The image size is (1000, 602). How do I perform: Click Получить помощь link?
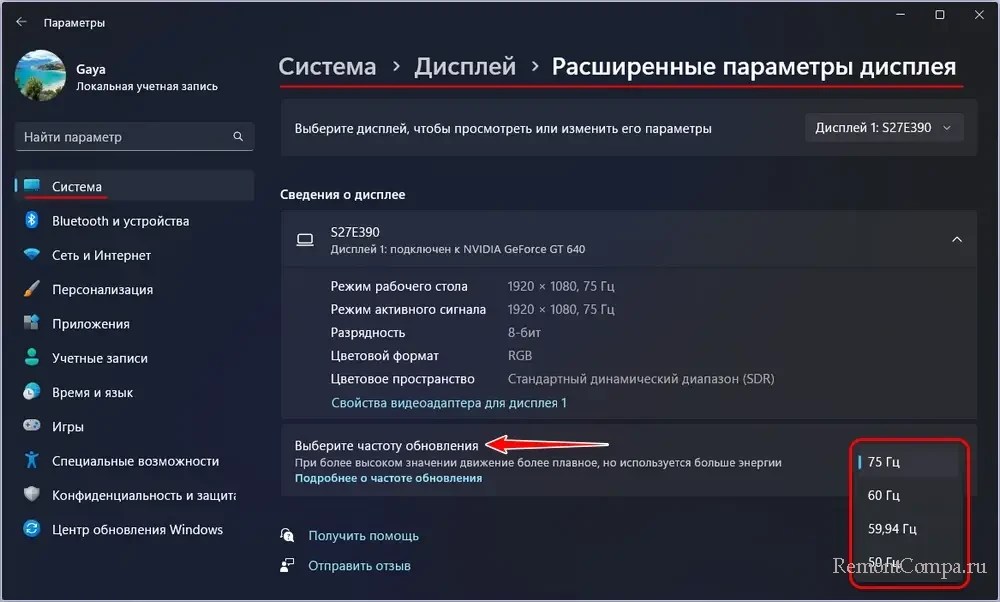(363, 536)
